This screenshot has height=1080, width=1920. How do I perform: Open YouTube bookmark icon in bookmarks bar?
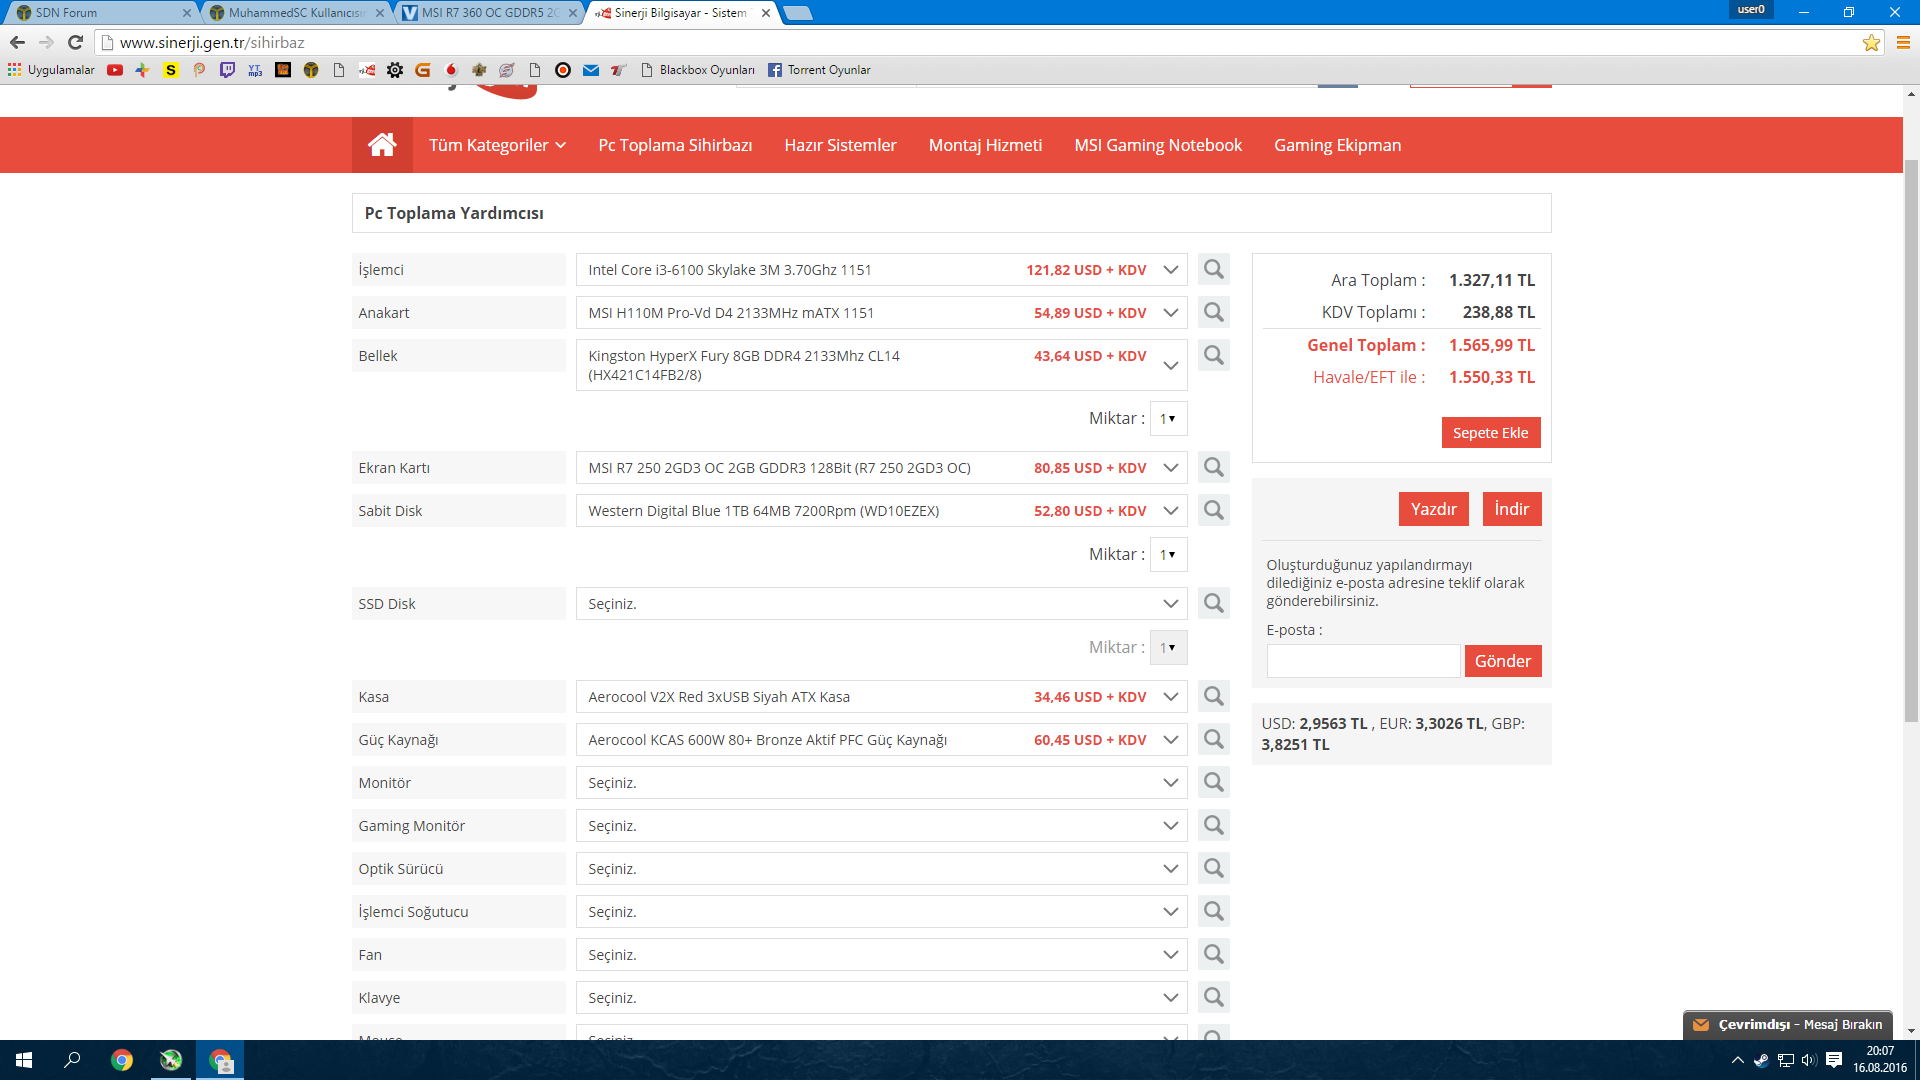[x=115, y=70]
